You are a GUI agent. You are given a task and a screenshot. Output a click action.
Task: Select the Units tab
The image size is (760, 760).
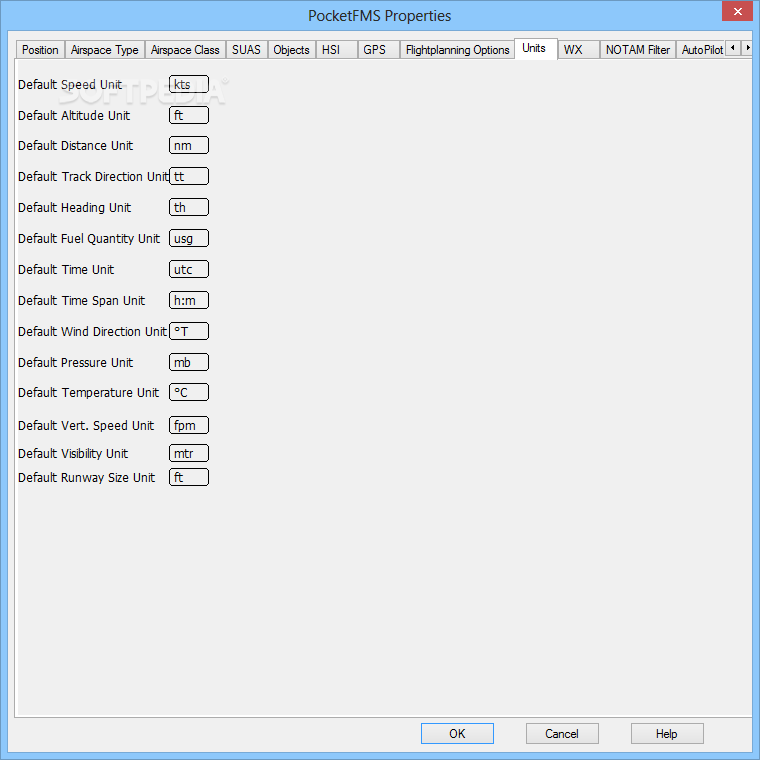(536, 48)
